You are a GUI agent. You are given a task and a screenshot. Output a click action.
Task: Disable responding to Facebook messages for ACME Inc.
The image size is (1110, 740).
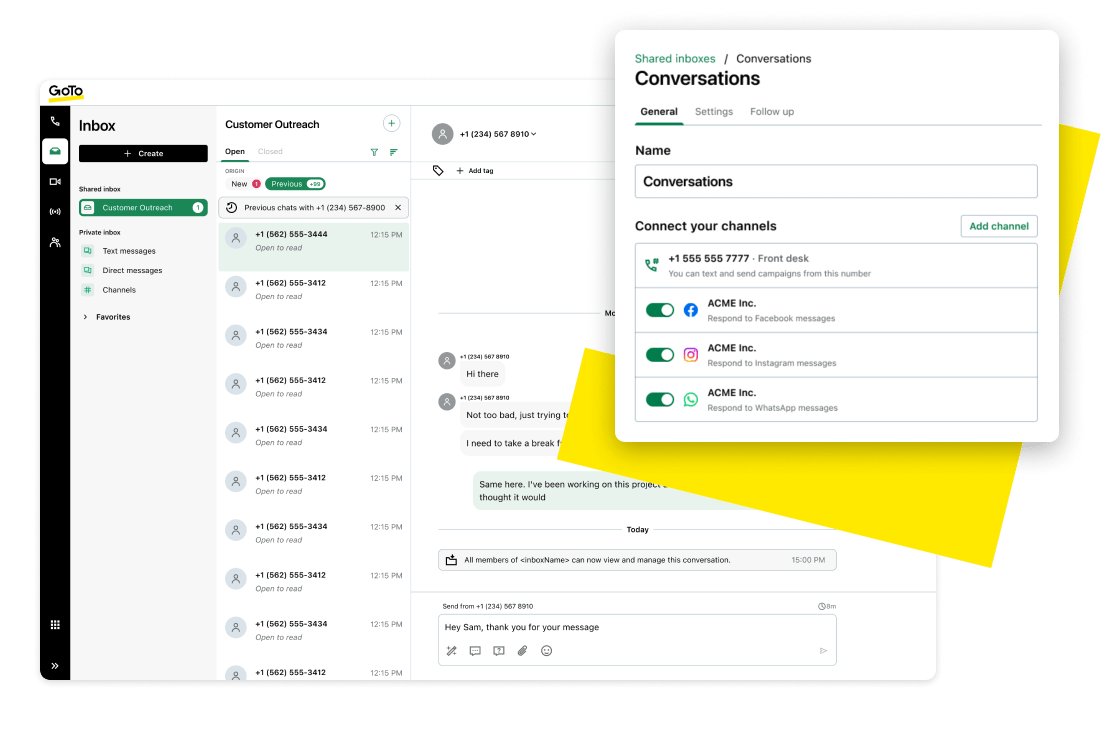660,310
